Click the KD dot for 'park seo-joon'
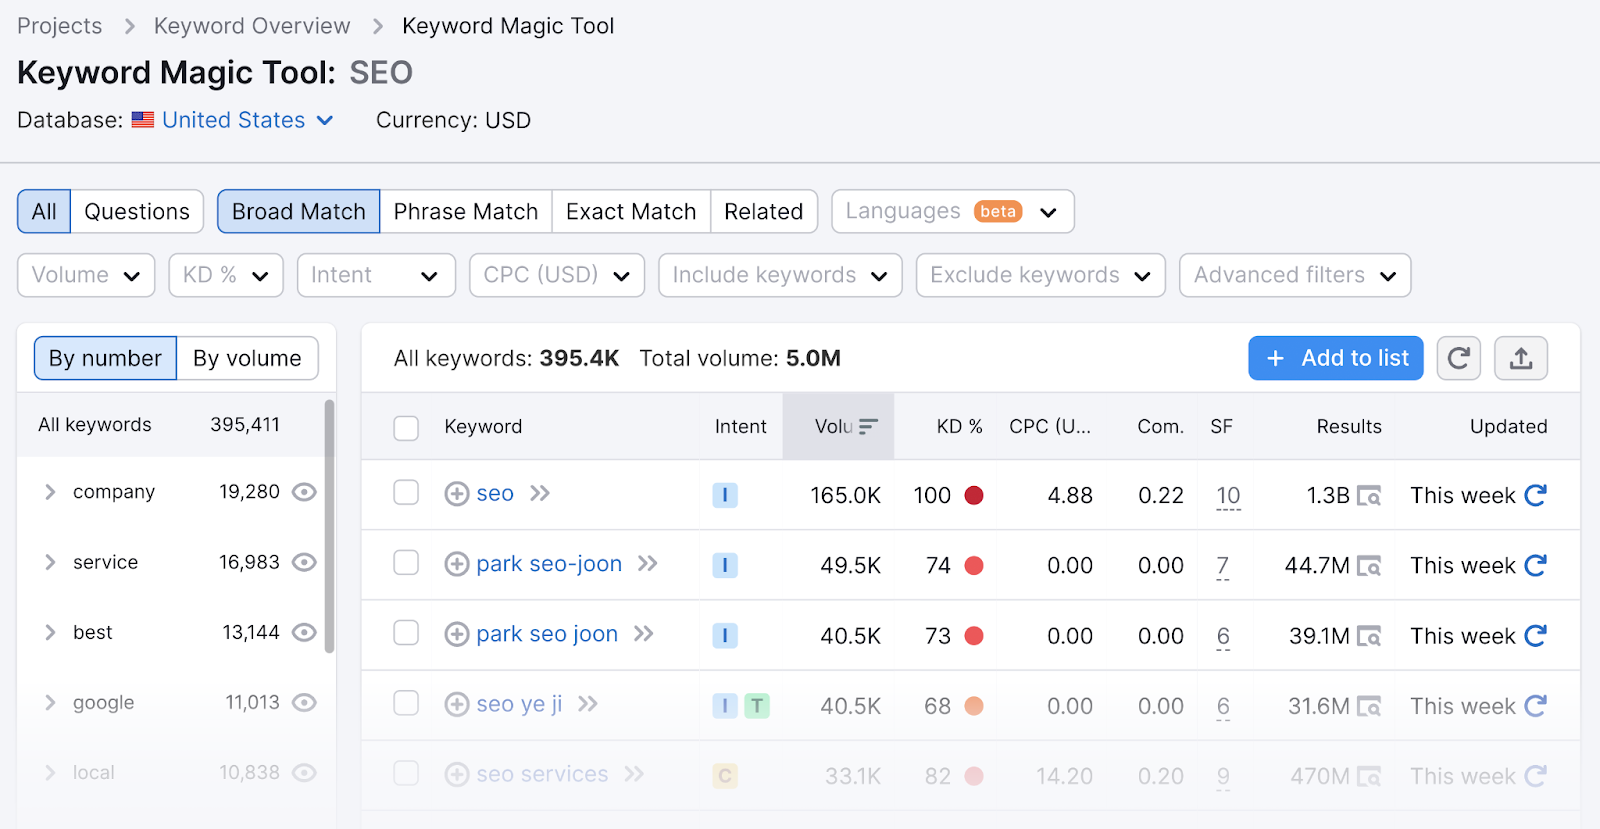The height and width of the screenshot is (829, 1600). click(x=974, y=565)
